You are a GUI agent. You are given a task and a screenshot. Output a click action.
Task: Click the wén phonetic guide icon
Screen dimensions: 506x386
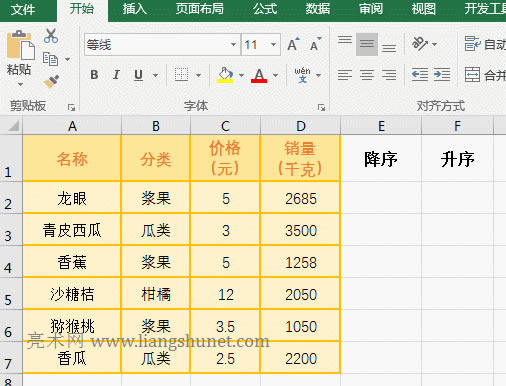pos(302,75)
